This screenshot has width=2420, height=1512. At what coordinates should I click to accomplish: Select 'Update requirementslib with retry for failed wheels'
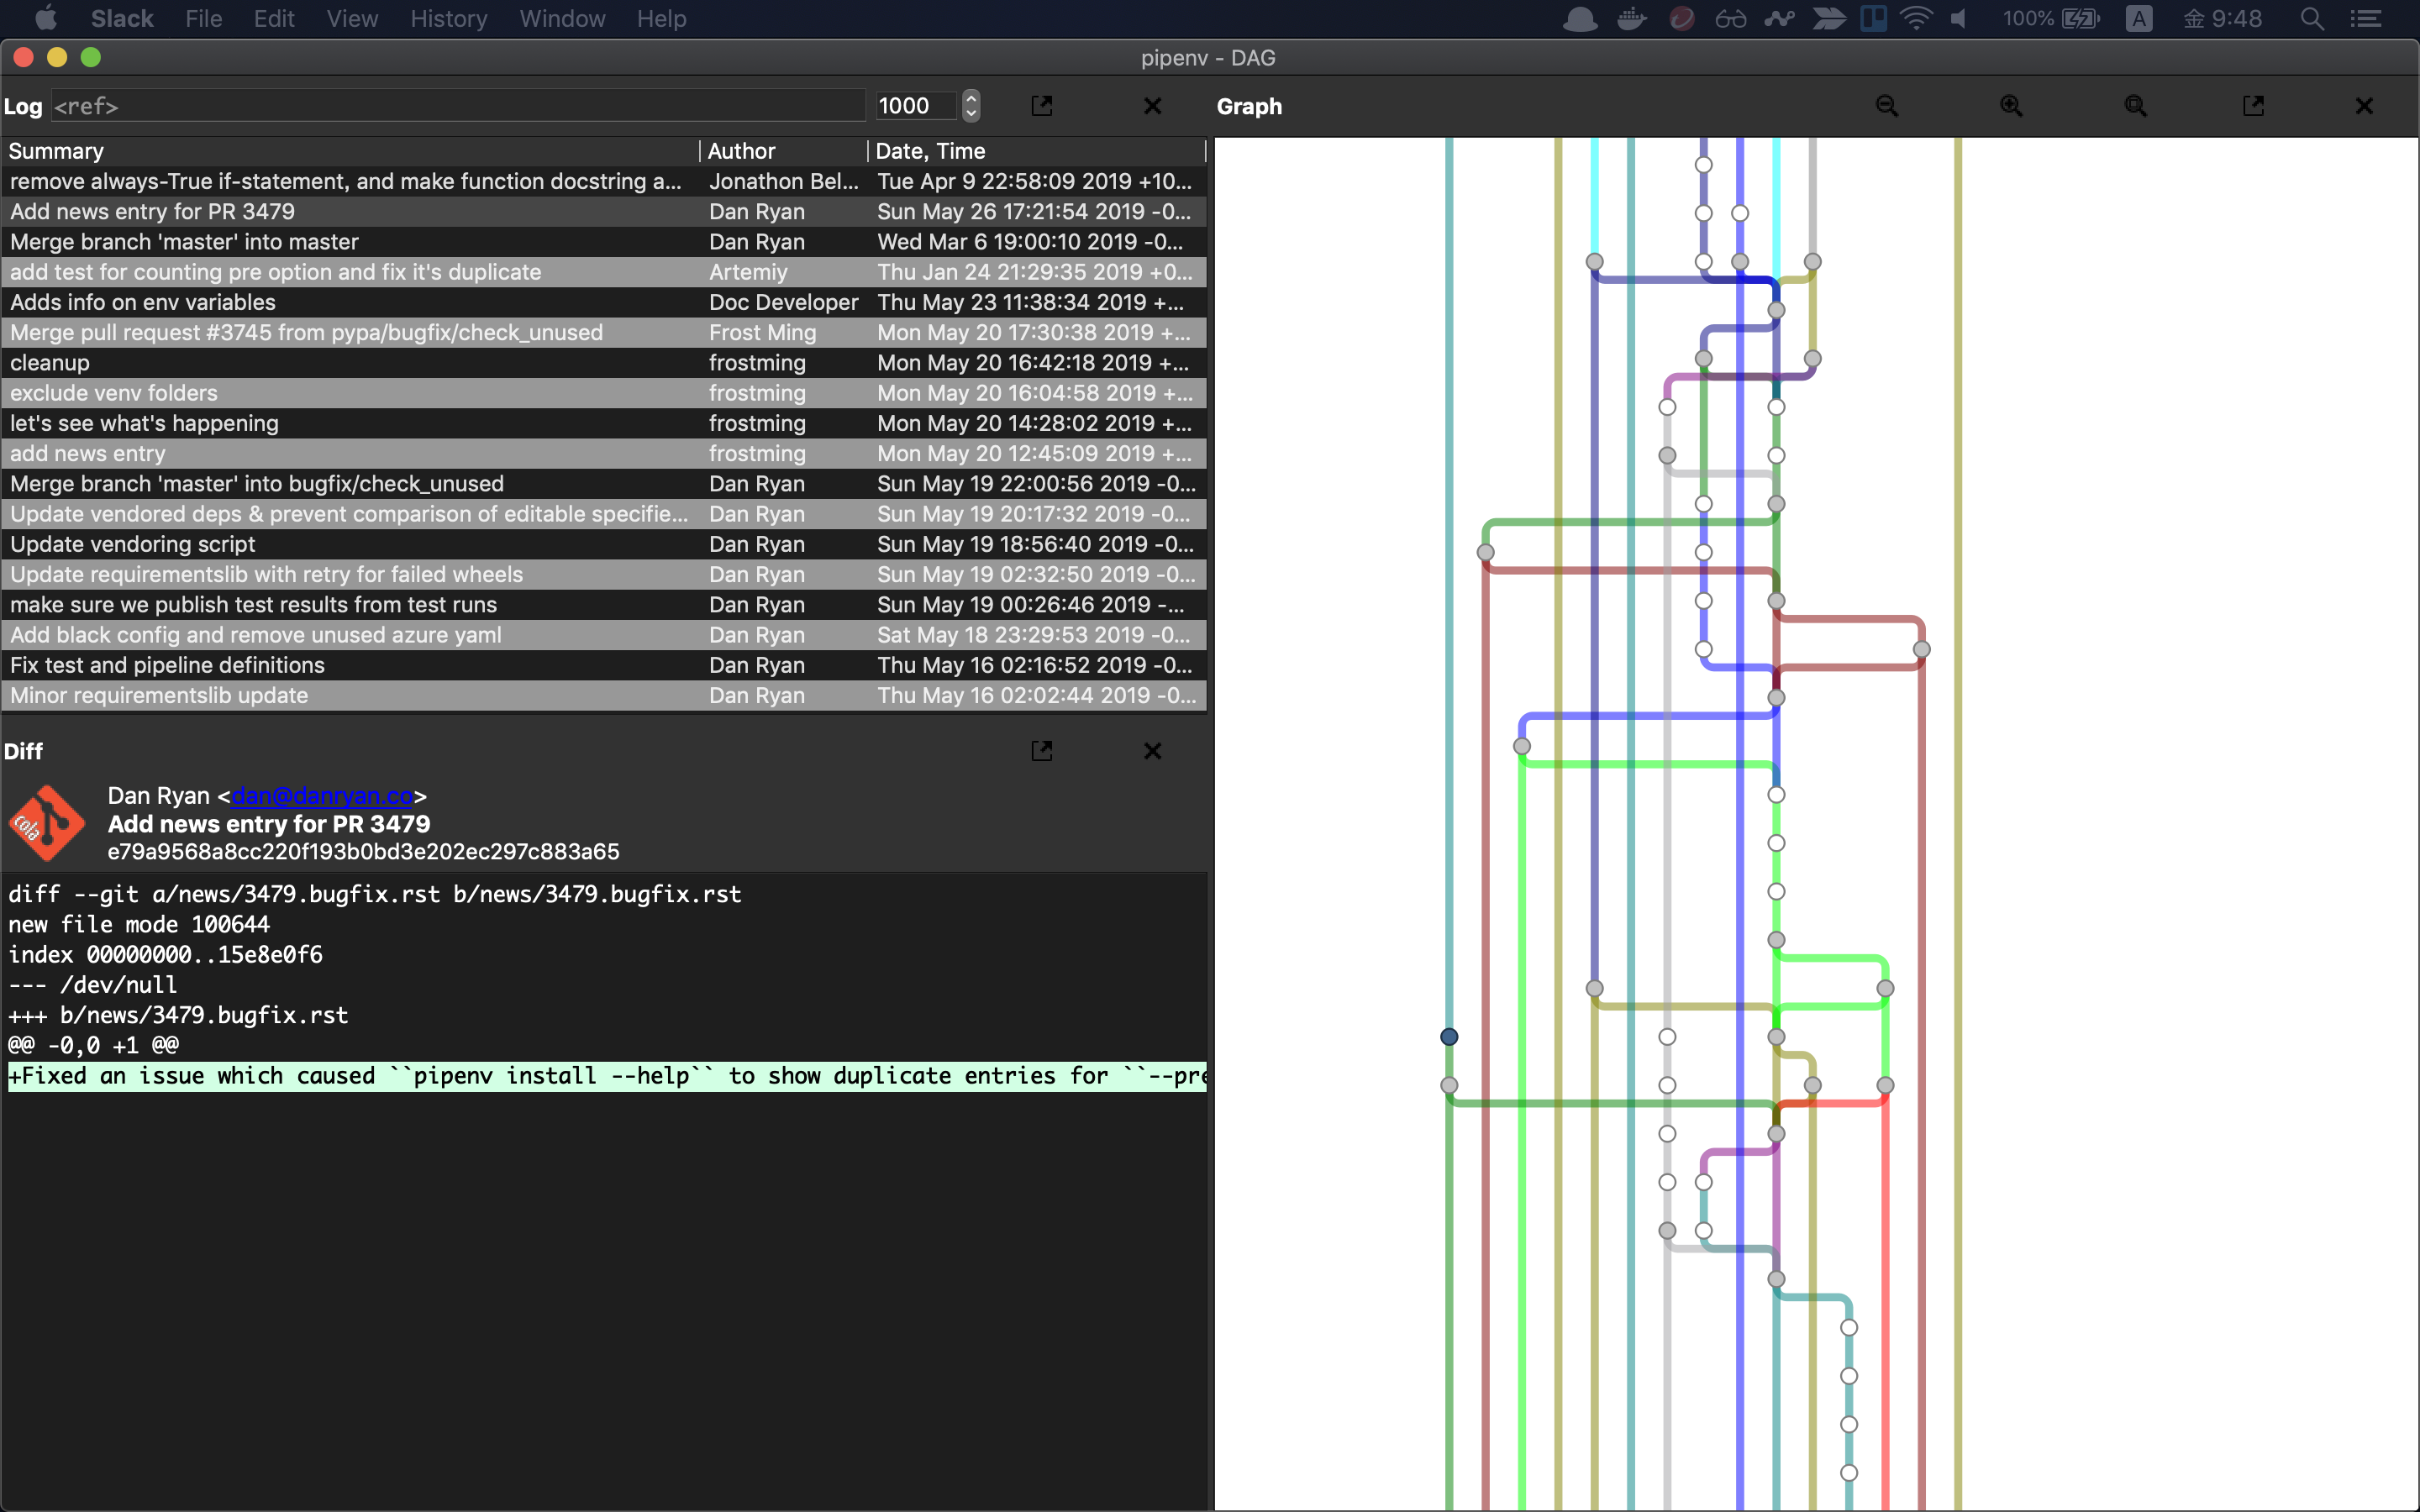604,575
